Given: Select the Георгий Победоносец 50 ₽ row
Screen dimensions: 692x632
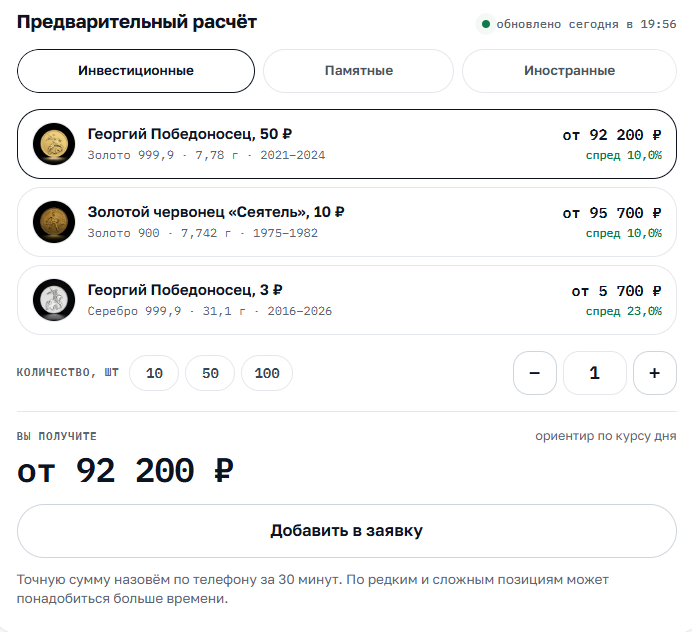Looking at the screenshot, I should (347, 144).
